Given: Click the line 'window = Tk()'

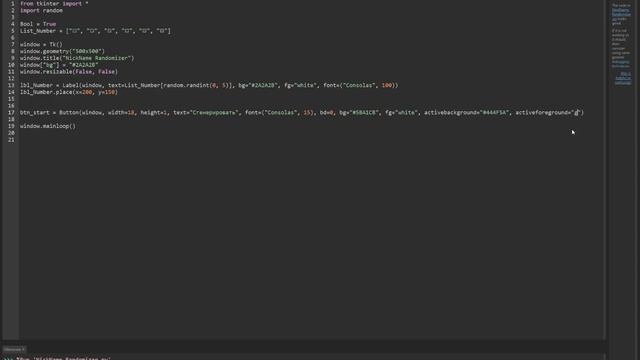Looking at the screenshot, I should point(41,44).
